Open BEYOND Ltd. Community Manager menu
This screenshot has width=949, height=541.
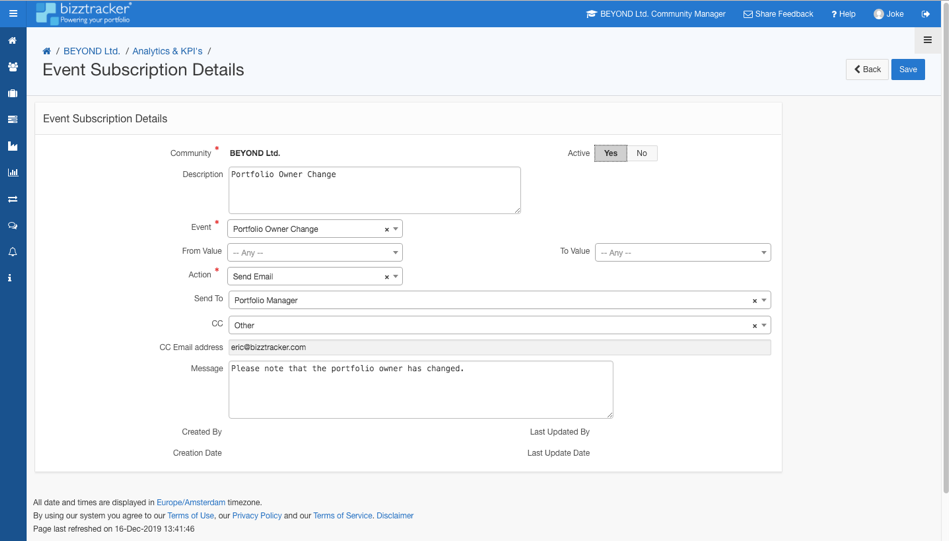point(655,14)
